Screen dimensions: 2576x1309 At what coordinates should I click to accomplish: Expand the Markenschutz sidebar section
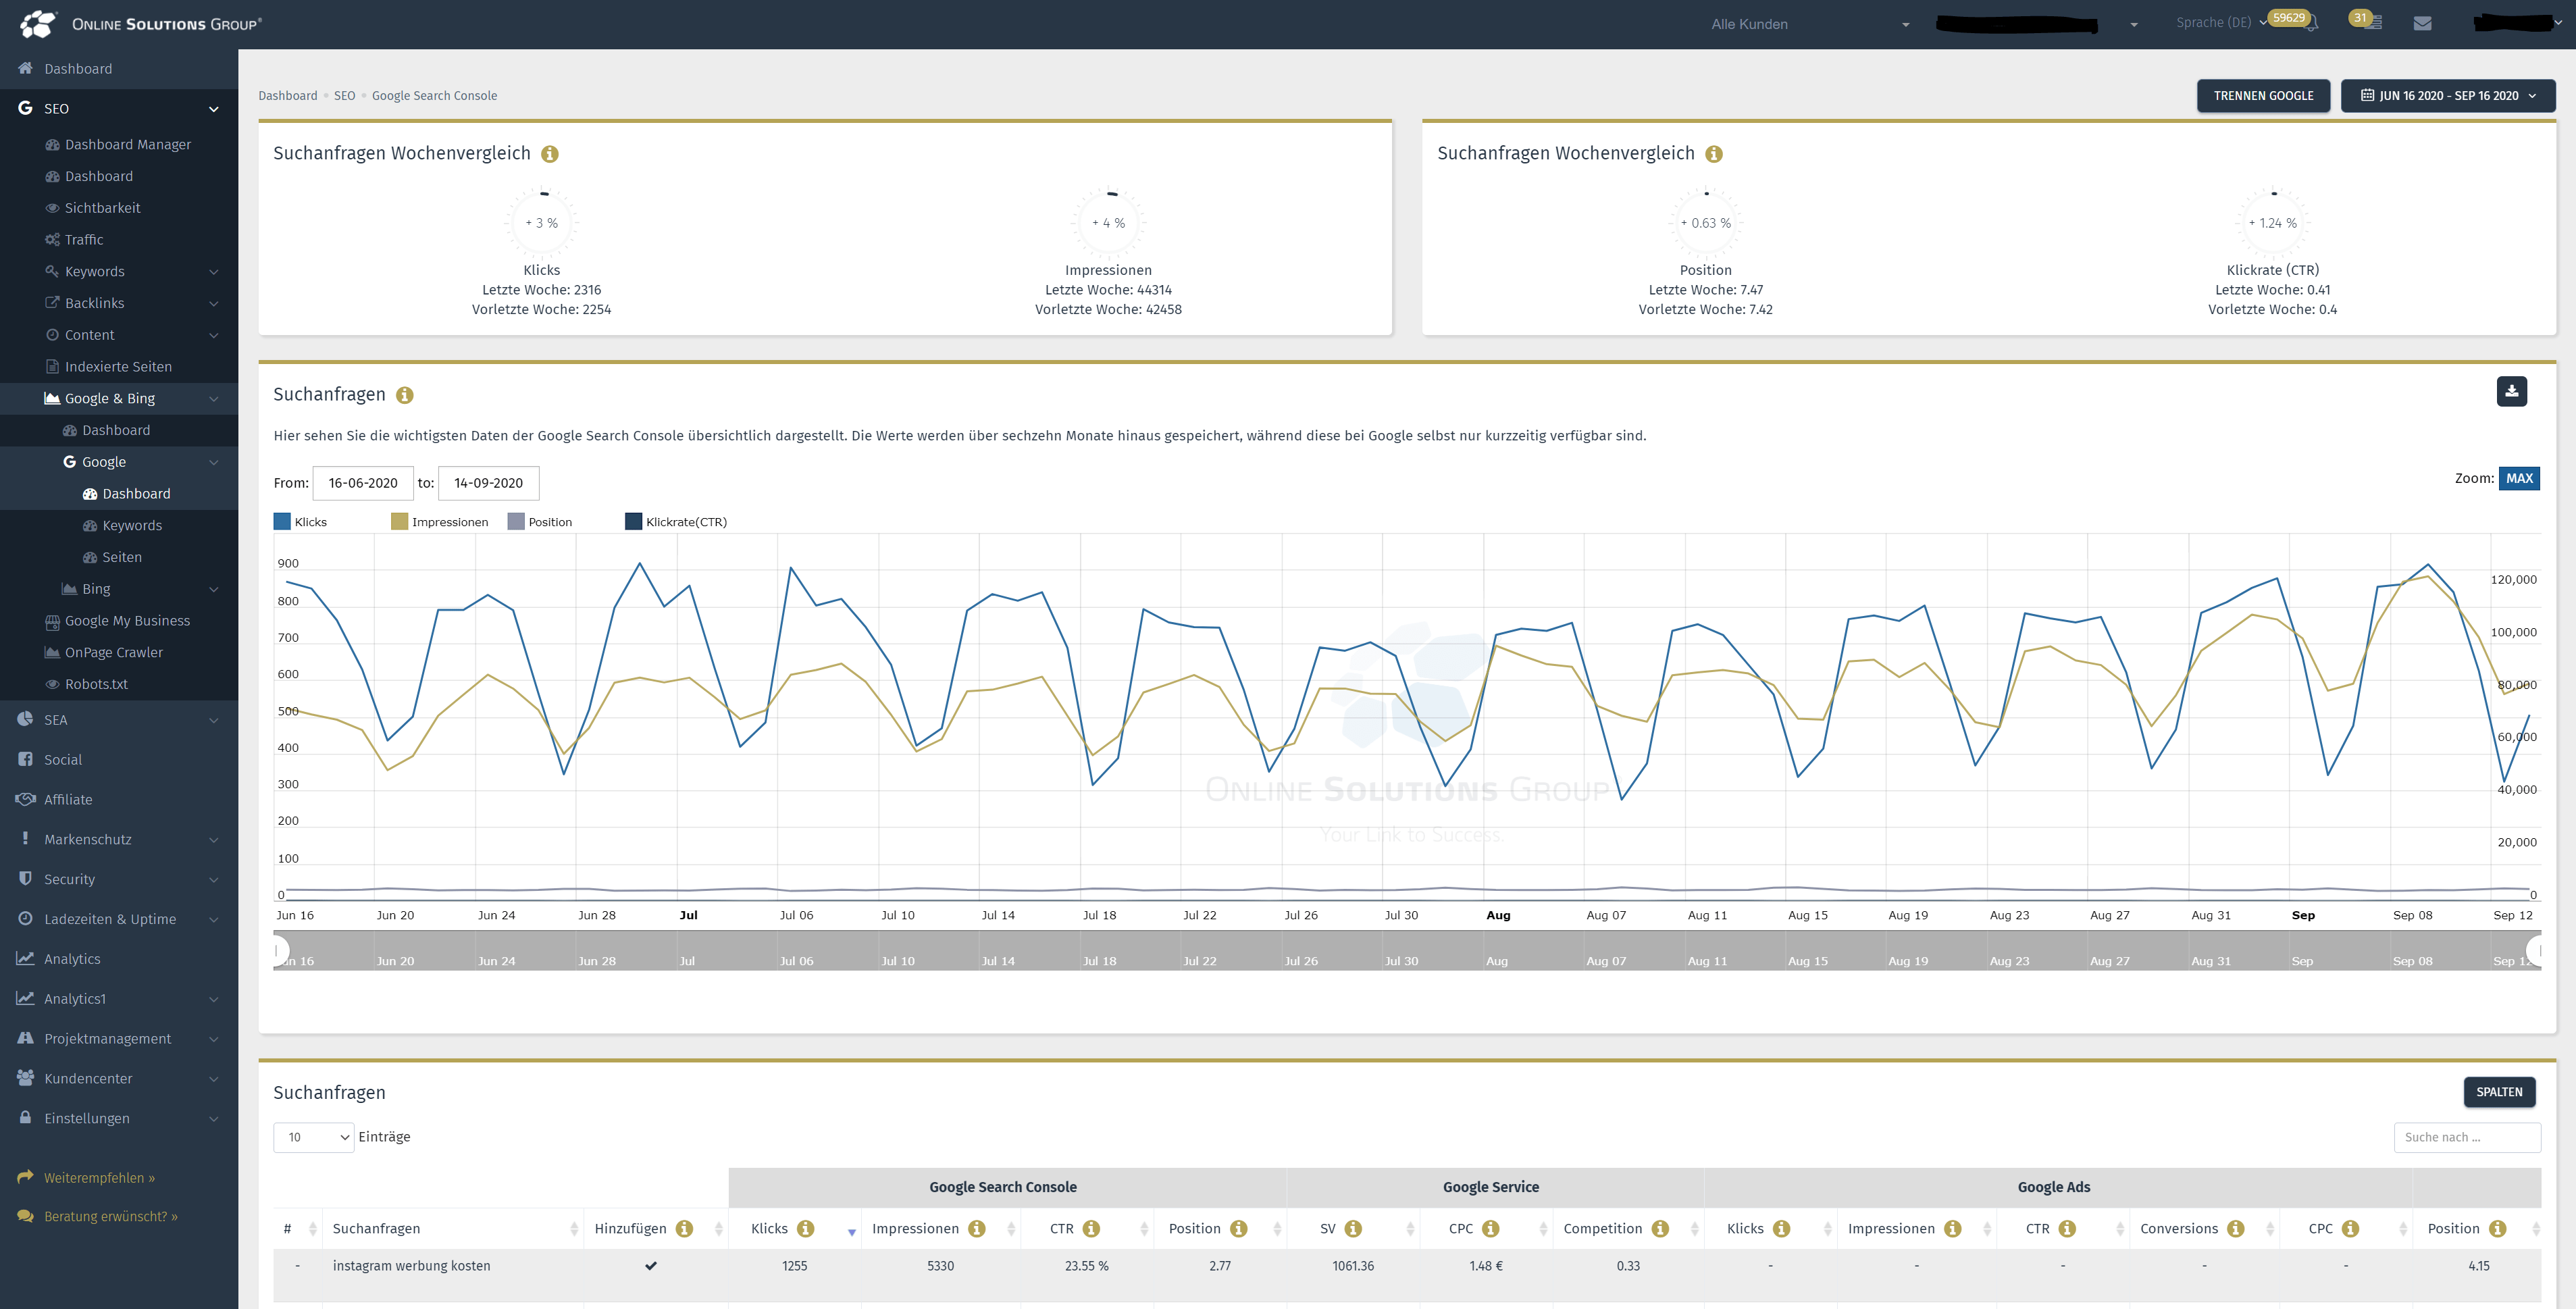213,840
